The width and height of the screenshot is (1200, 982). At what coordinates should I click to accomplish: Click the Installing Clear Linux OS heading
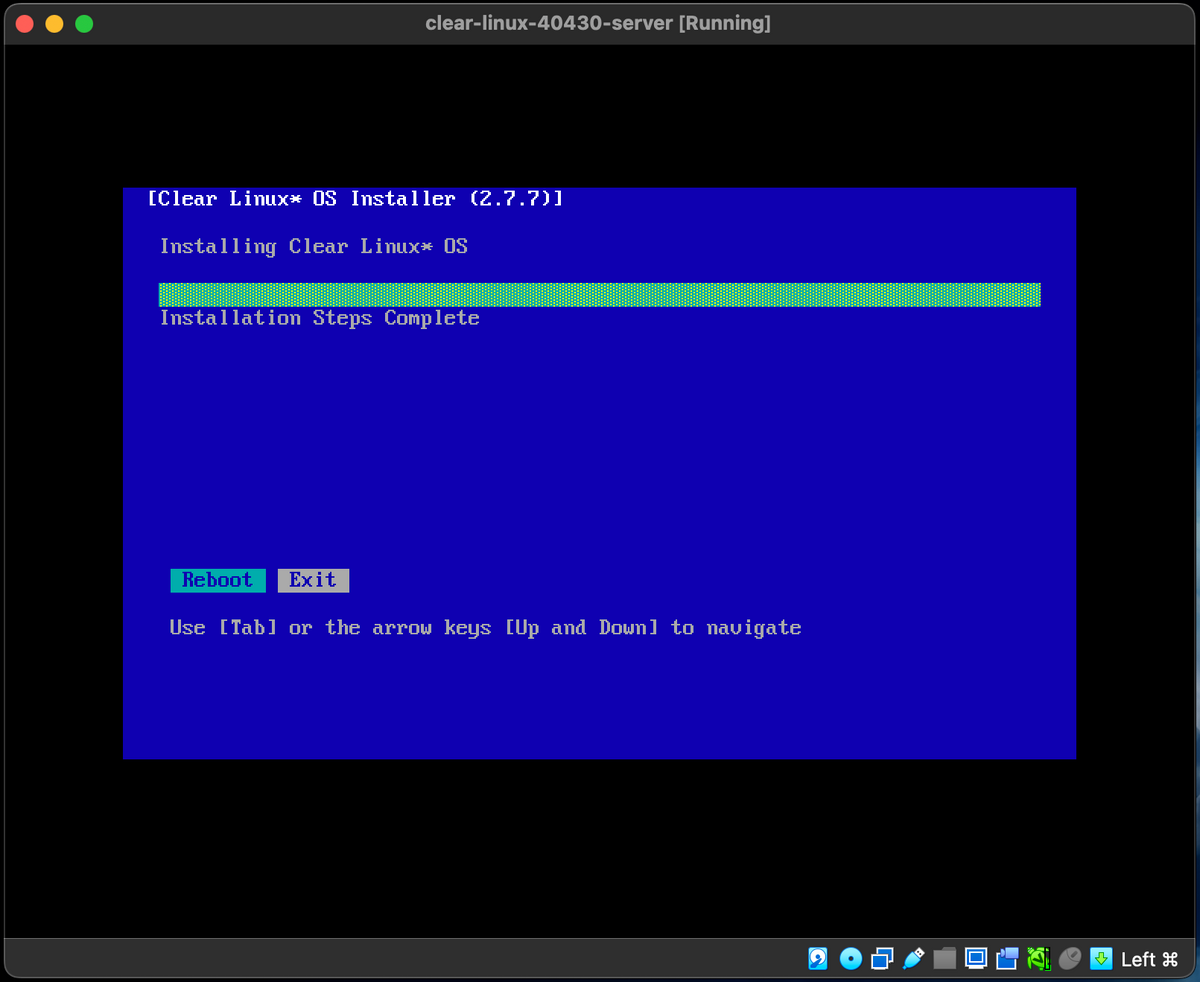313,246
